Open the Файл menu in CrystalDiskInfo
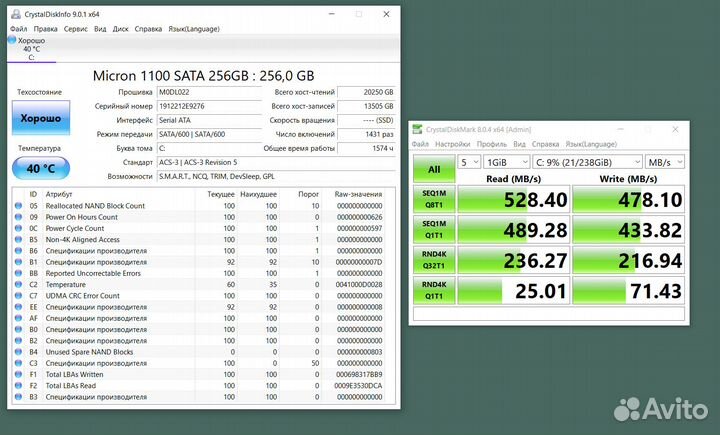The height and width of the screenshot is (435, 720). (19, 29)
